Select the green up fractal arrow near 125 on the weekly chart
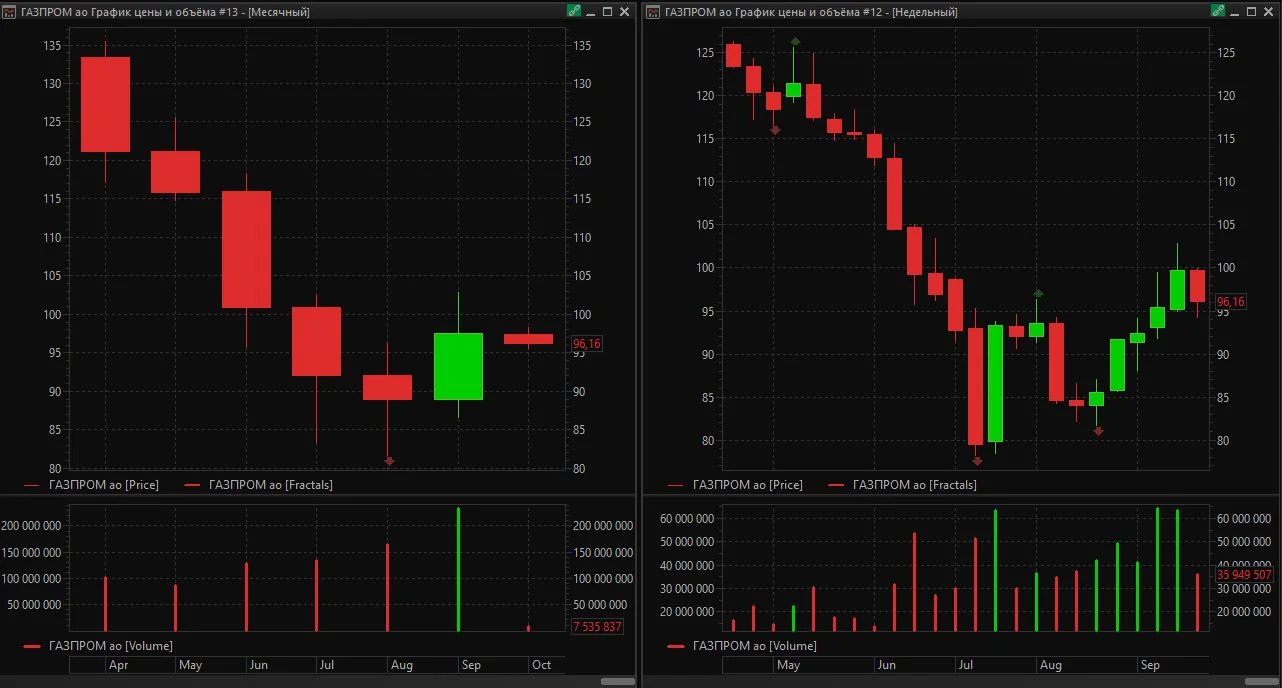This screenshot has height=688, width=1282. coord(795,41)
